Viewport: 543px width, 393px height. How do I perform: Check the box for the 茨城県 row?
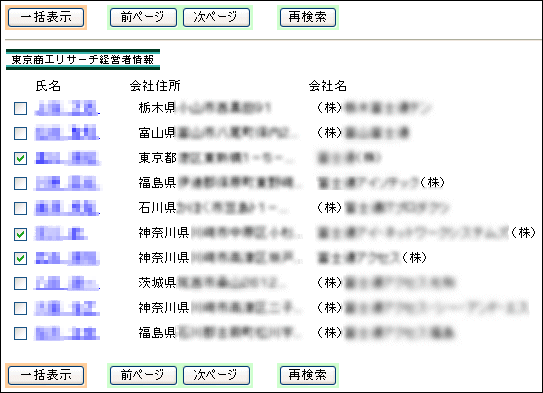20,283
